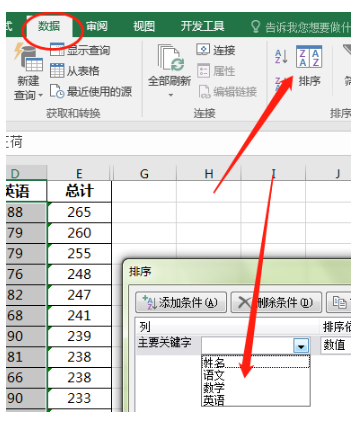Open the 开发工具 tab

[x=202, y=26]
